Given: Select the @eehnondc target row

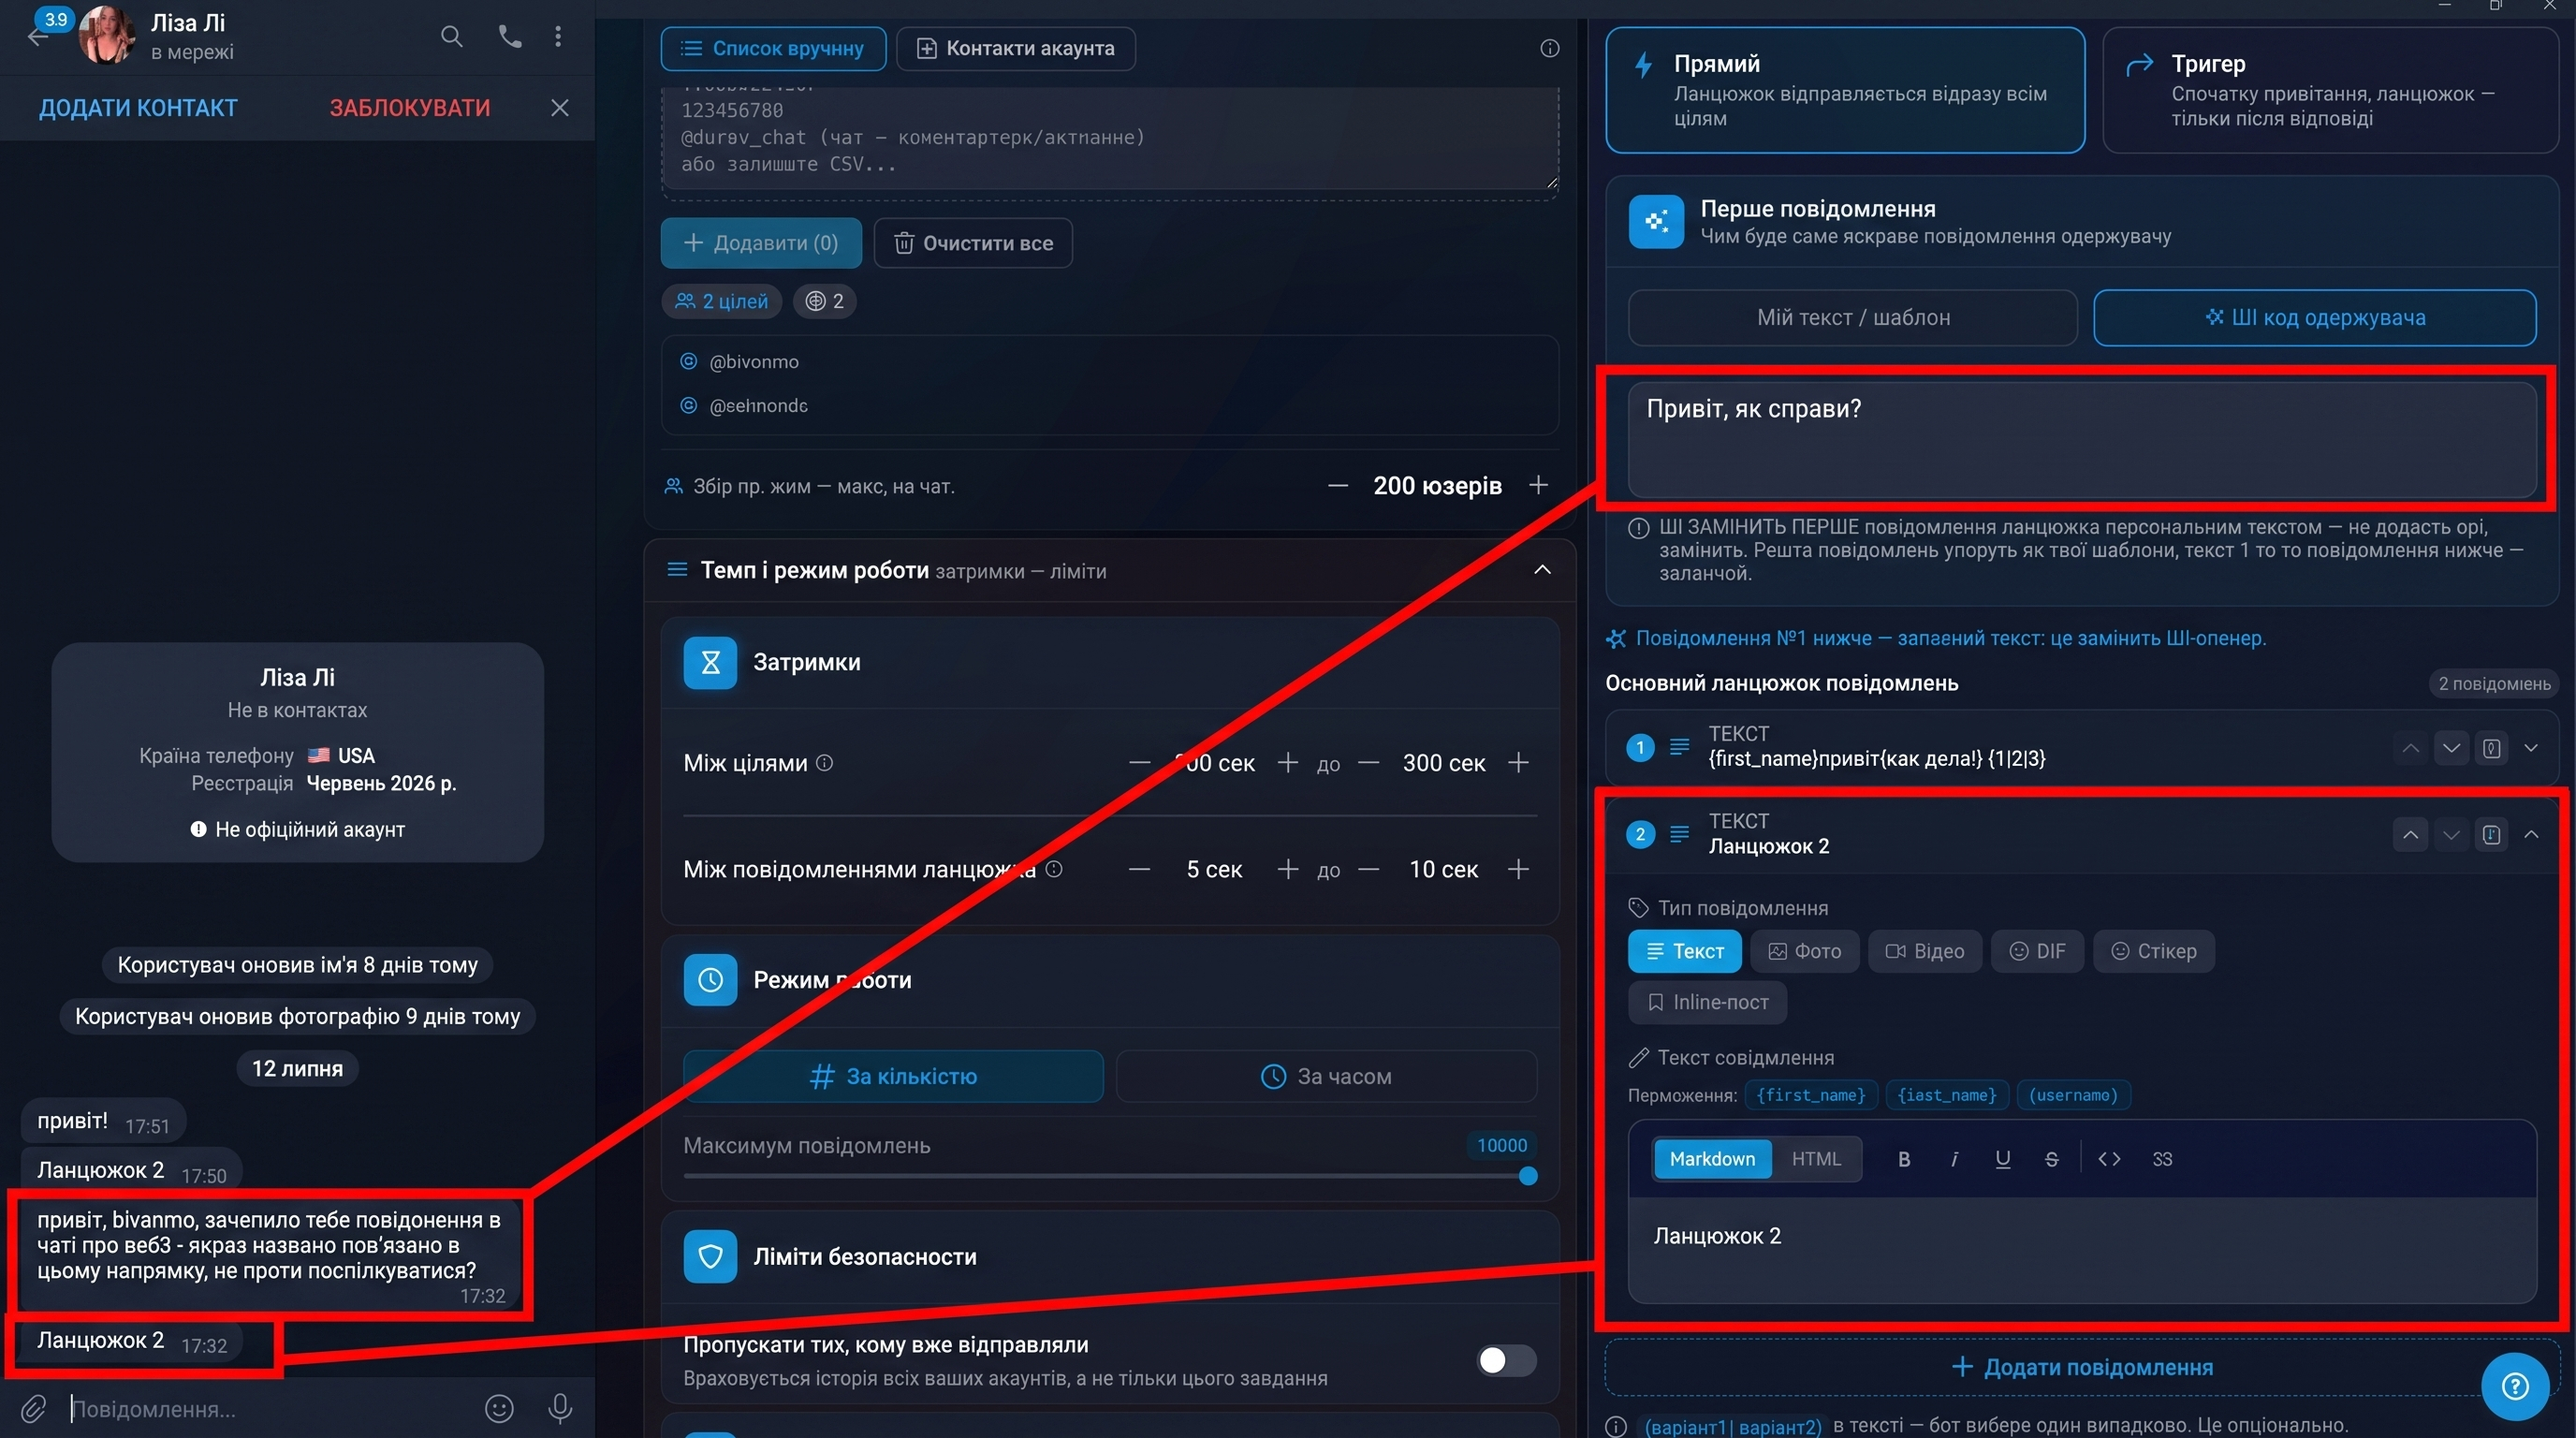Looking at the screenshot, I should (x=1110, y=406).
